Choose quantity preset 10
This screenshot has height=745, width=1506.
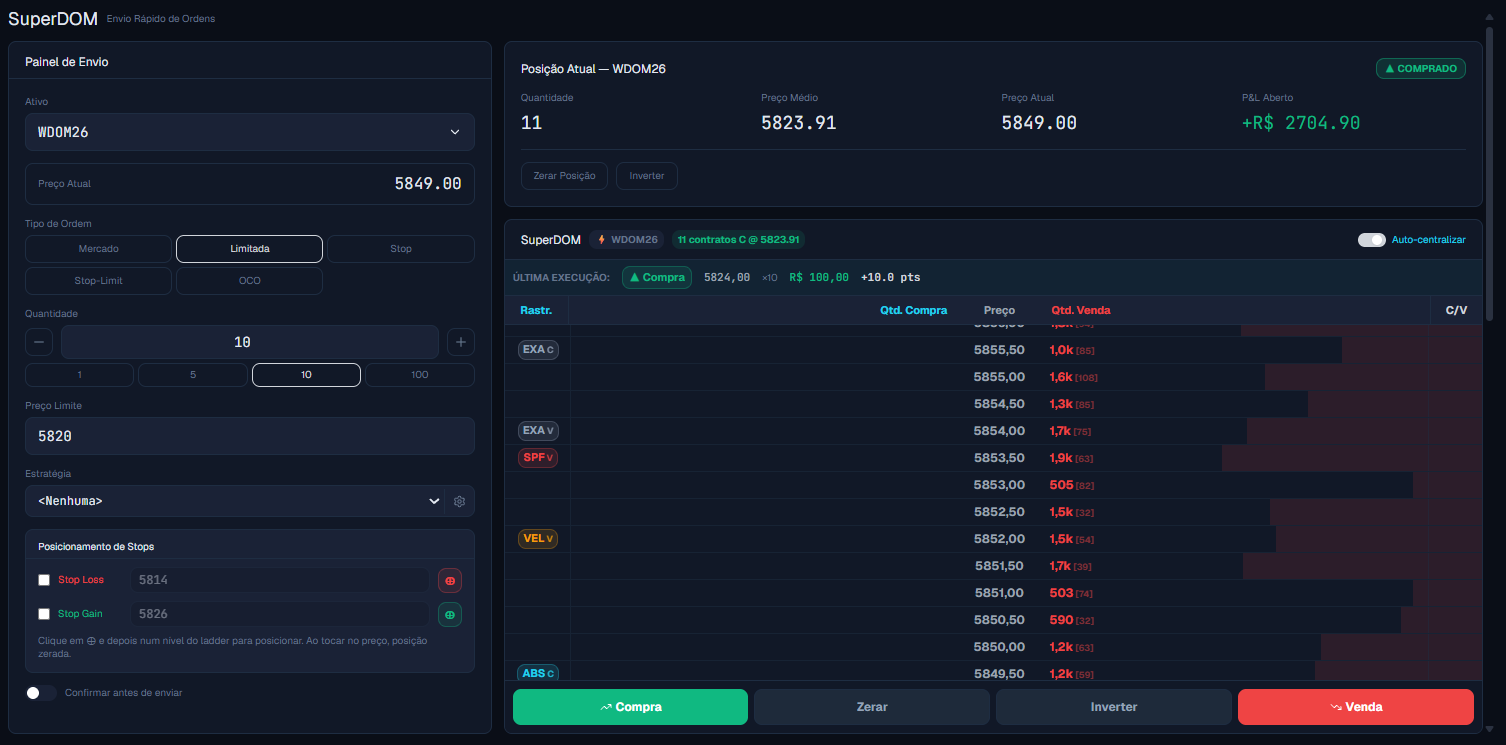click(306, 375)
